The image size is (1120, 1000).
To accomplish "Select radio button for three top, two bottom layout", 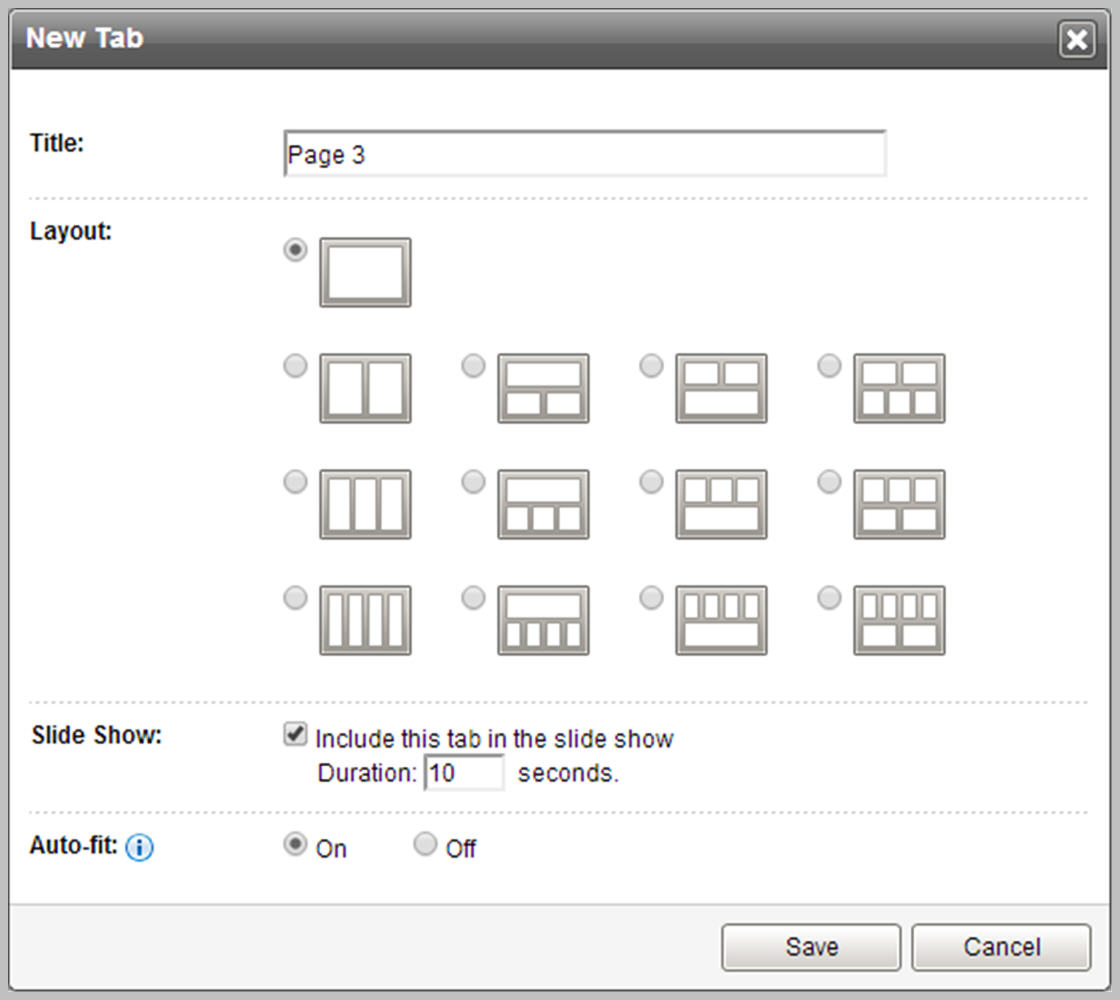I will (829, 483).
